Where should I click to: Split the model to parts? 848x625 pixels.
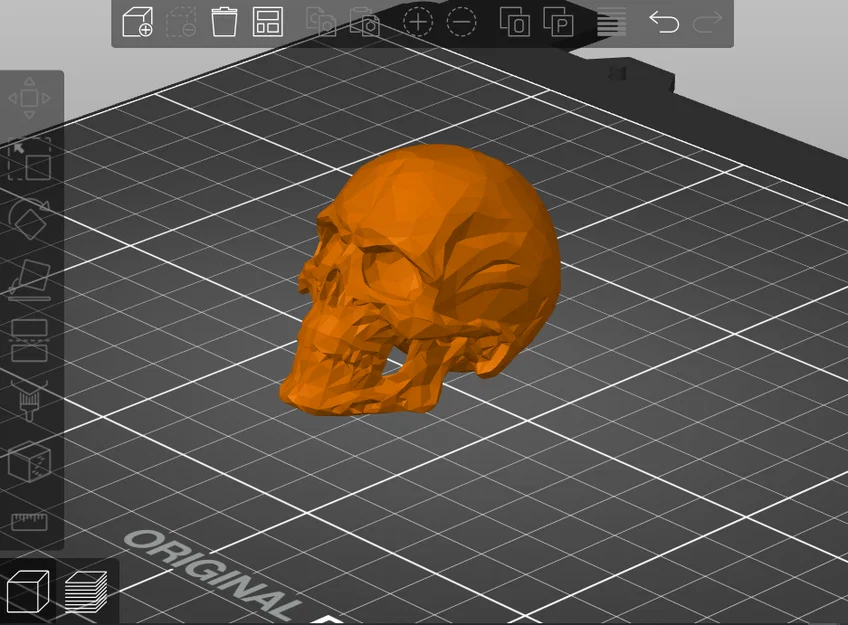pyautogui.click(x=559, y=22)
